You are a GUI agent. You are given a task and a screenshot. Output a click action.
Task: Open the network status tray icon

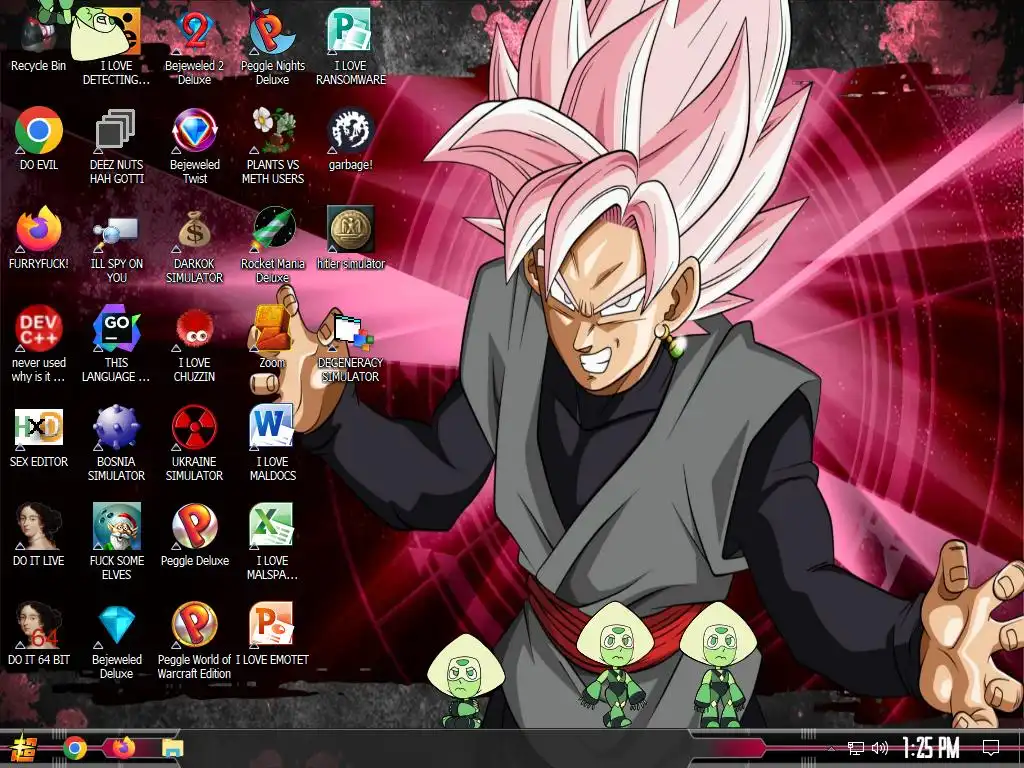point(856,748)
